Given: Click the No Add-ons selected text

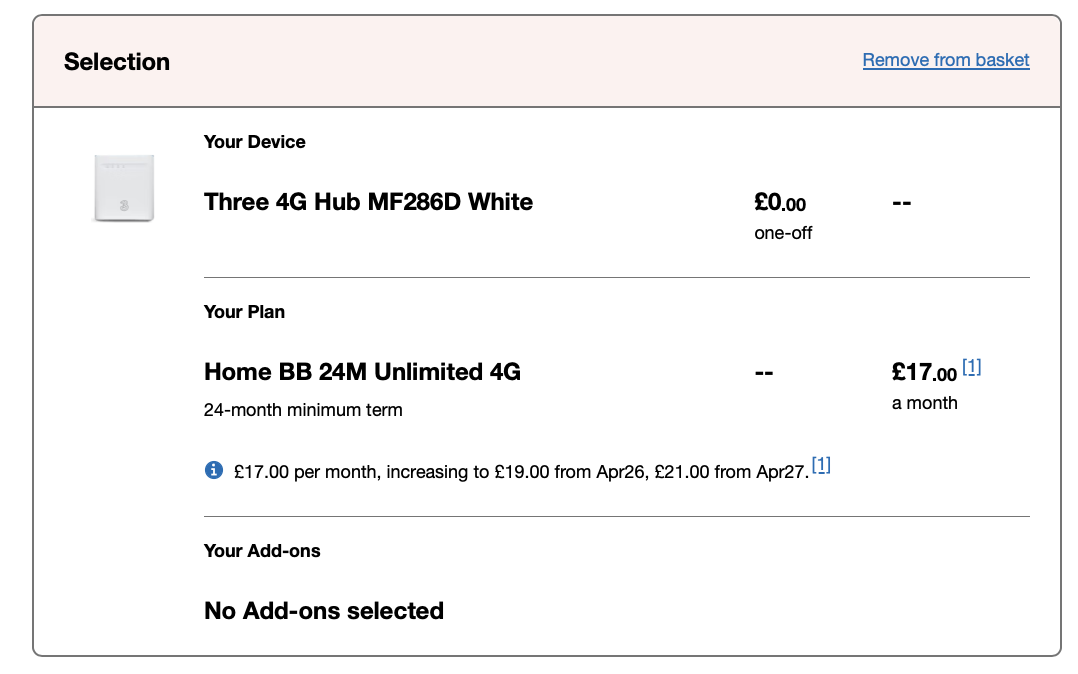Looking at the screenshot, I should (x=323, y=610).
